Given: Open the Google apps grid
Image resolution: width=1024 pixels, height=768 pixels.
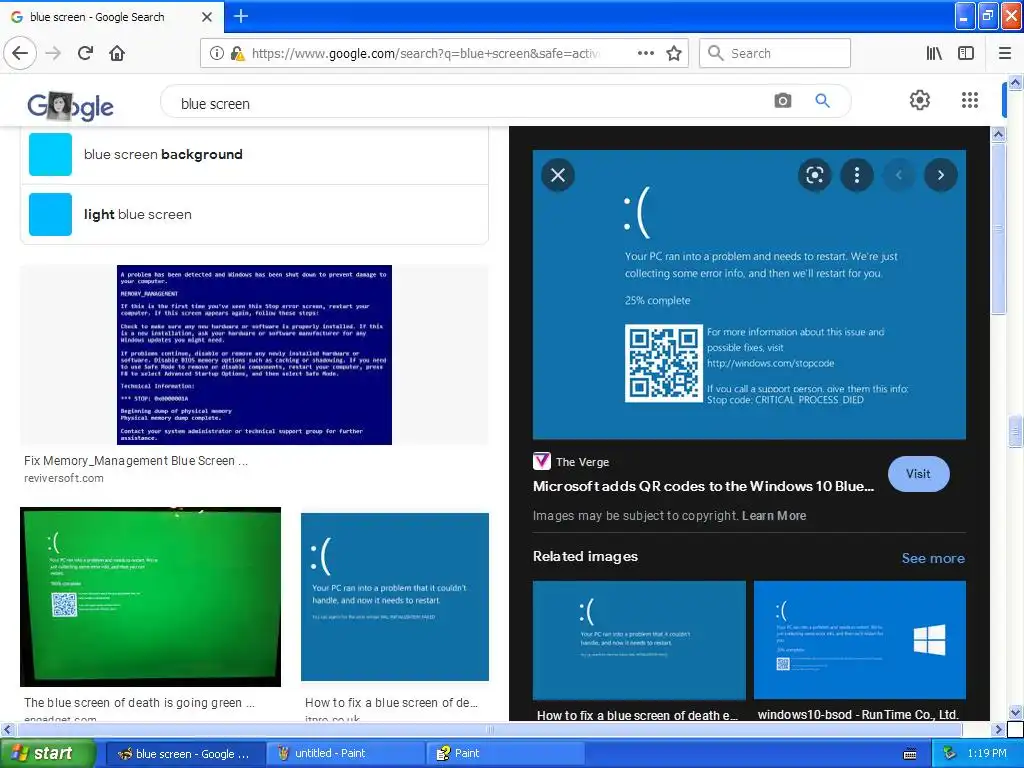Looking at the screenshot, I should point(970,100).
